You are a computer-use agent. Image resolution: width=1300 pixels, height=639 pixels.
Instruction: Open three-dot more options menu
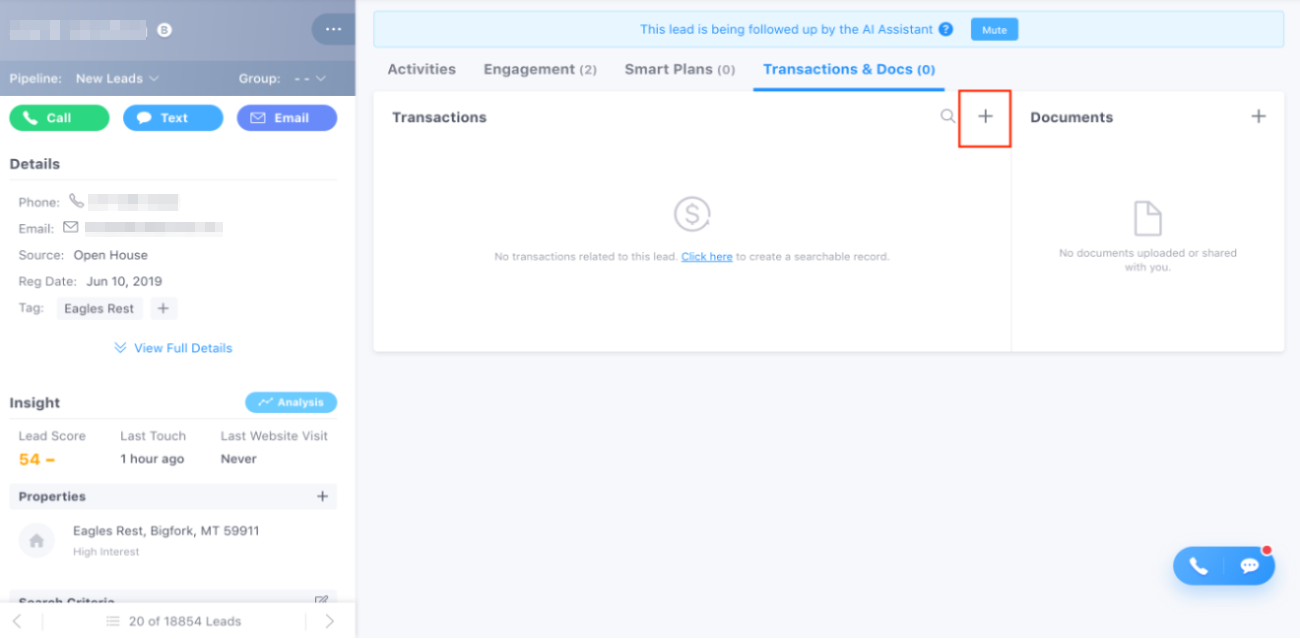(x=333, y=29)
